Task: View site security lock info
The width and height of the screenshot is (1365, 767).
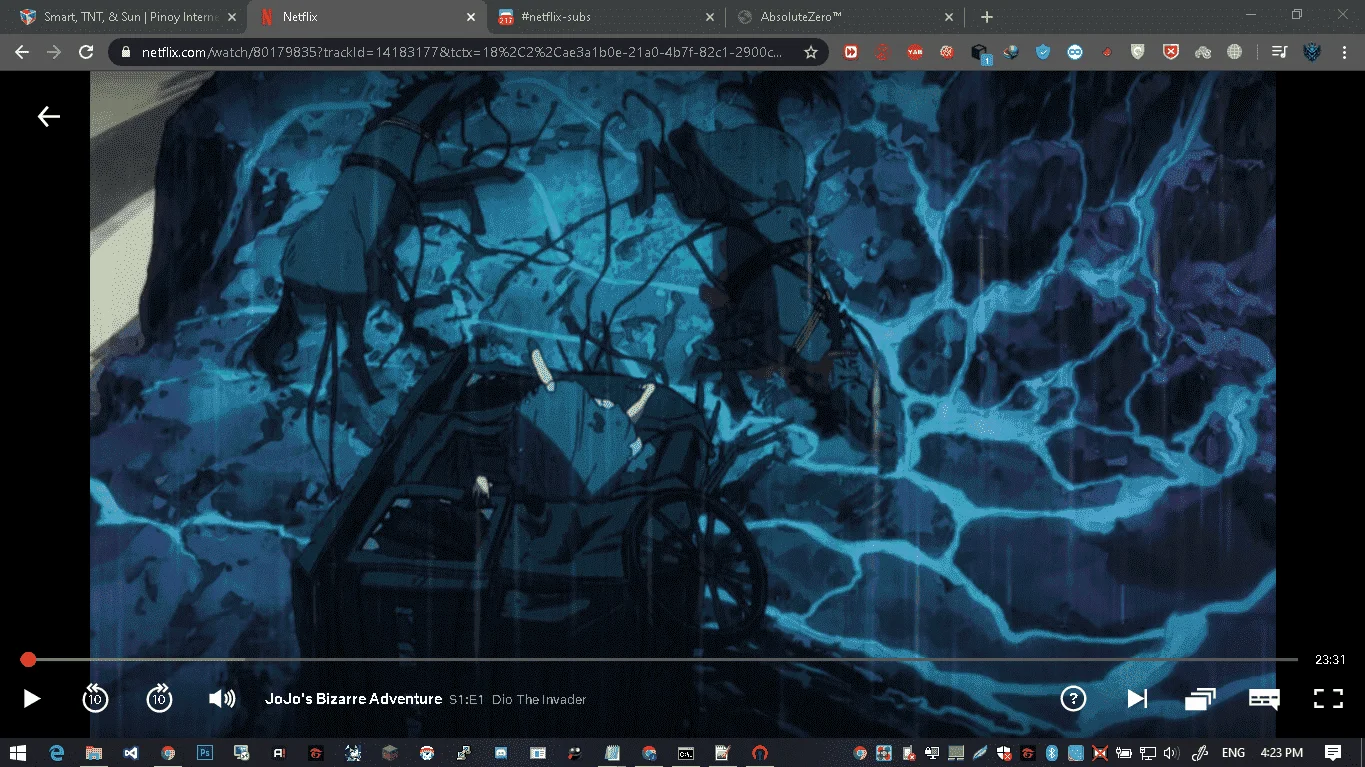Action: click(x=126, y=52)
